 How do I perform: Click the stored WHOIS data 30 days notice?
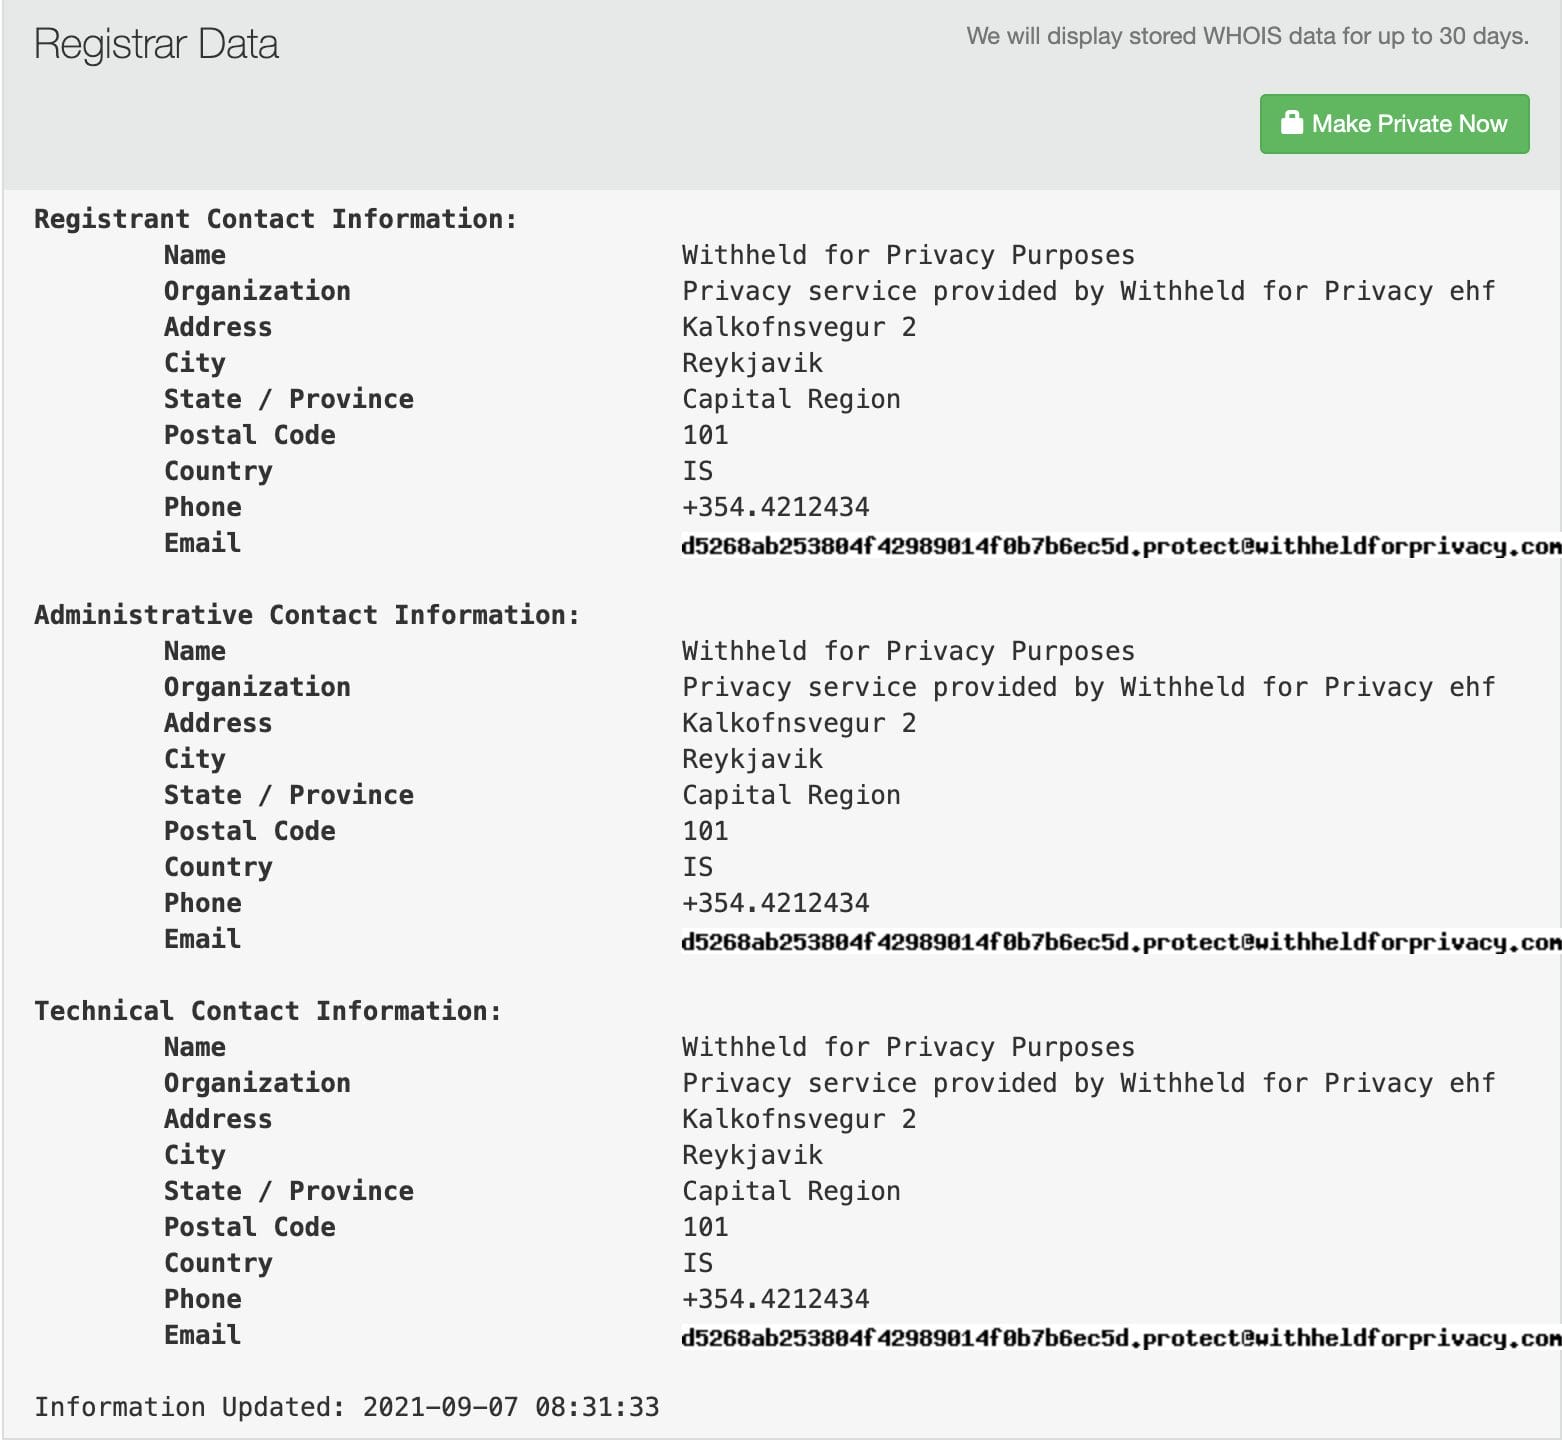click(1247, 37)
